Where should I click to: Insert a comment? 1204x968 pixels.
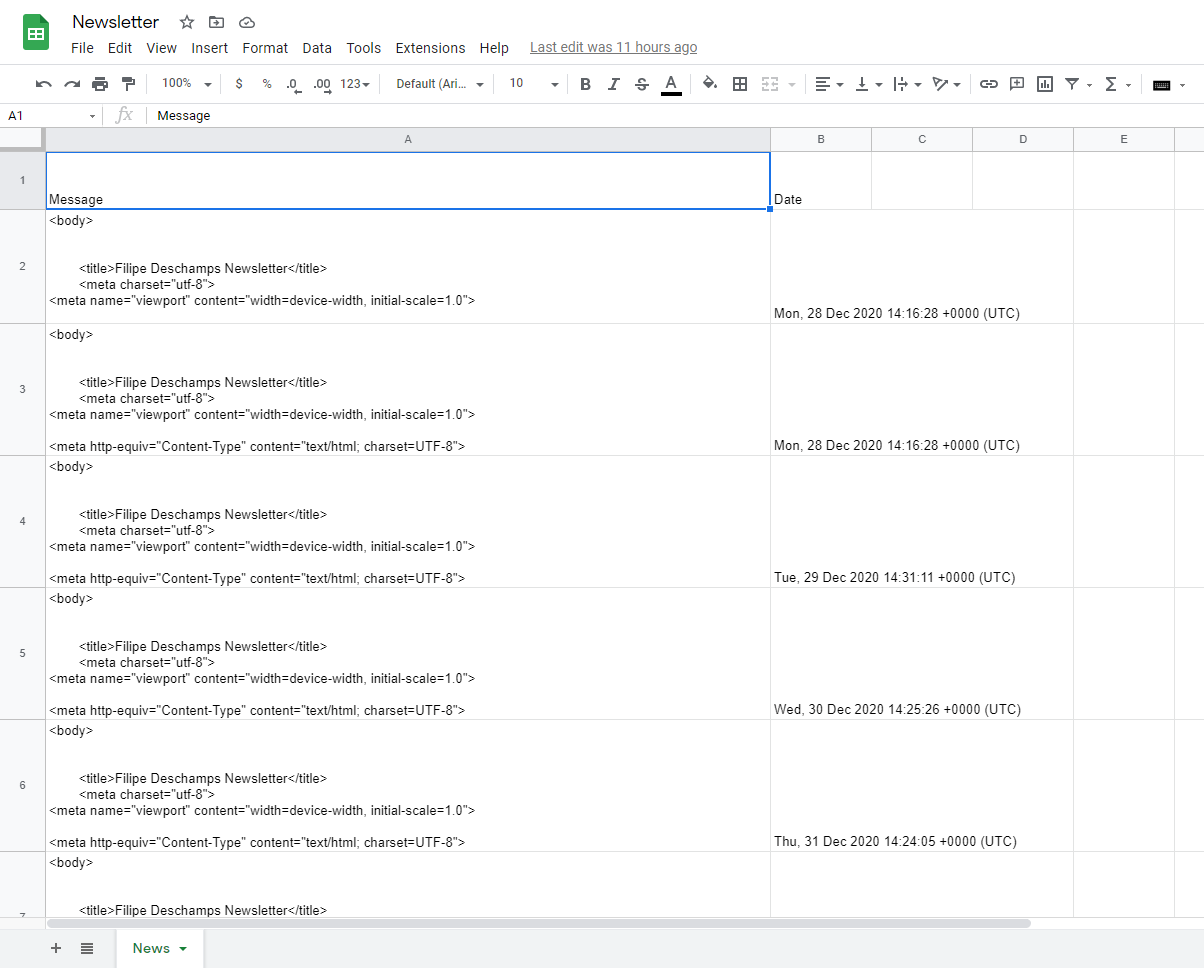[x=1017, y=84]
